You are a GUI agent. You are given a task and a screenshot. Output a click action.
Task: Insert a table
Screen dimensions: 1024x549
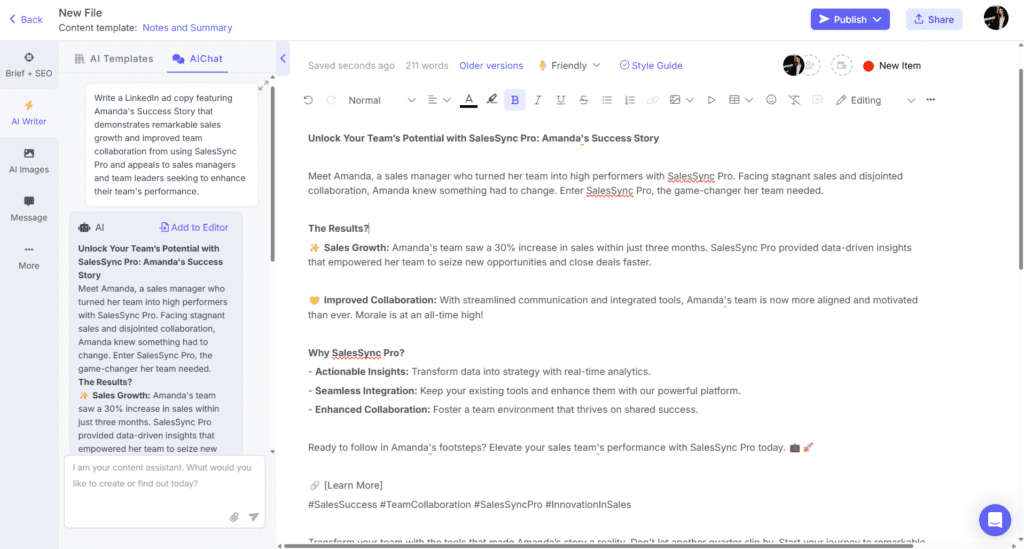[x=734, y=100]
